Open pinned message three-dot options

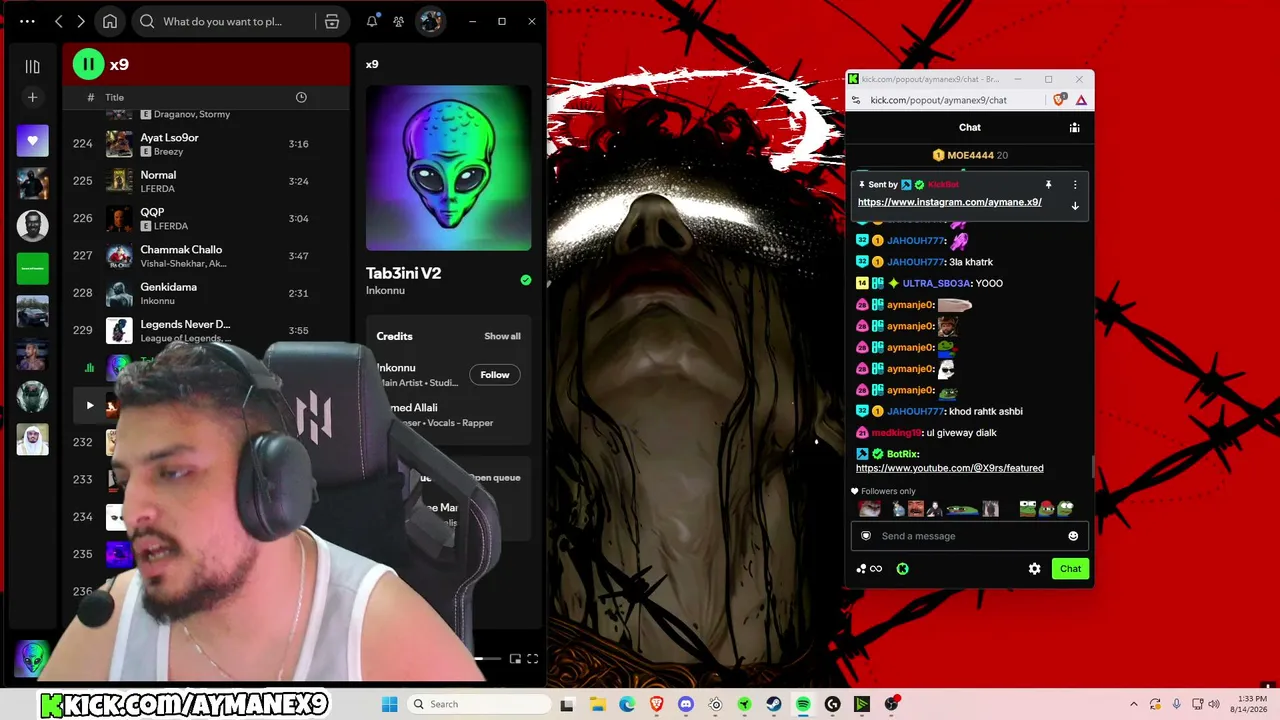pyautogui.click(x=1075, y=185)
